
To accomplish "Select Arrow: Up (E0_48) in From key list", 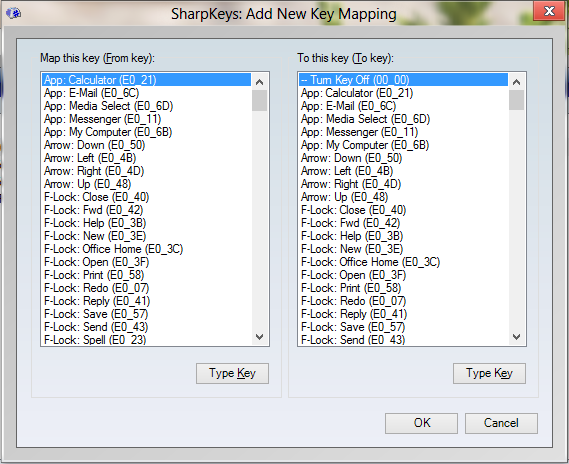I will point(147,184).
